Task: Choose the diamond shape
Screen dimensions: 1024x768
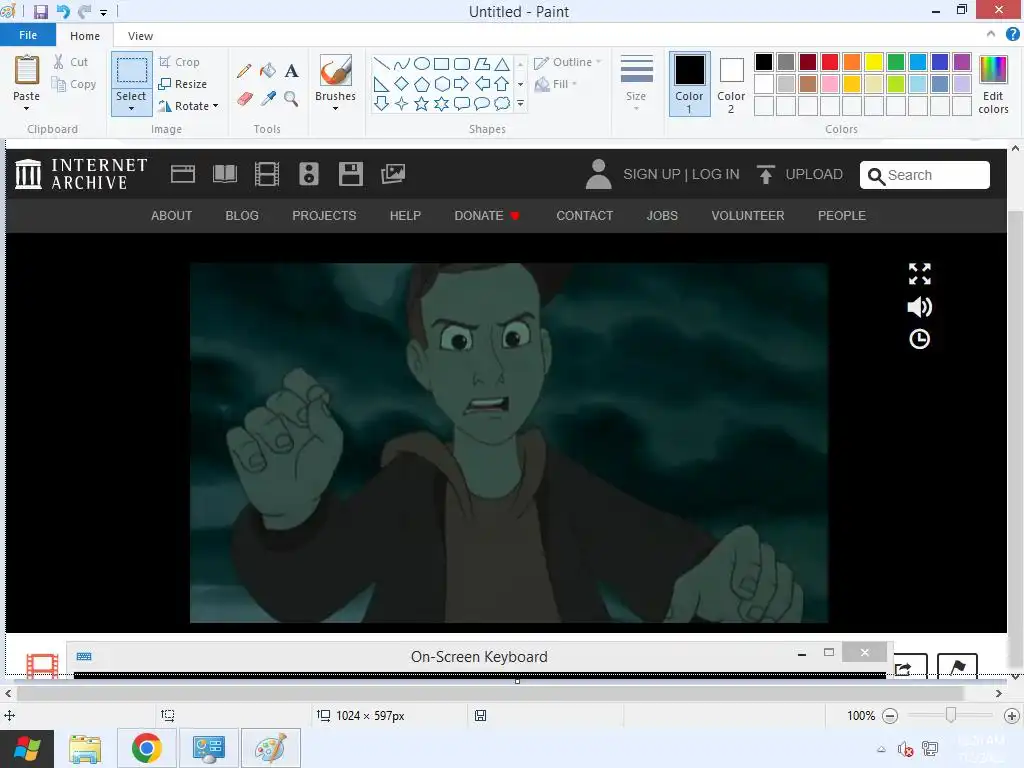Action: 402,84
